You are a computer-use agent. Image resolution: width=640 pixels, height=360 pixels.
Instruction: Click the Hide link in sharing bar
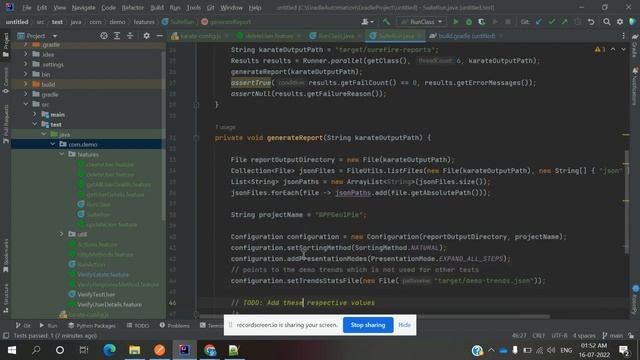click(x=404, y=325)
